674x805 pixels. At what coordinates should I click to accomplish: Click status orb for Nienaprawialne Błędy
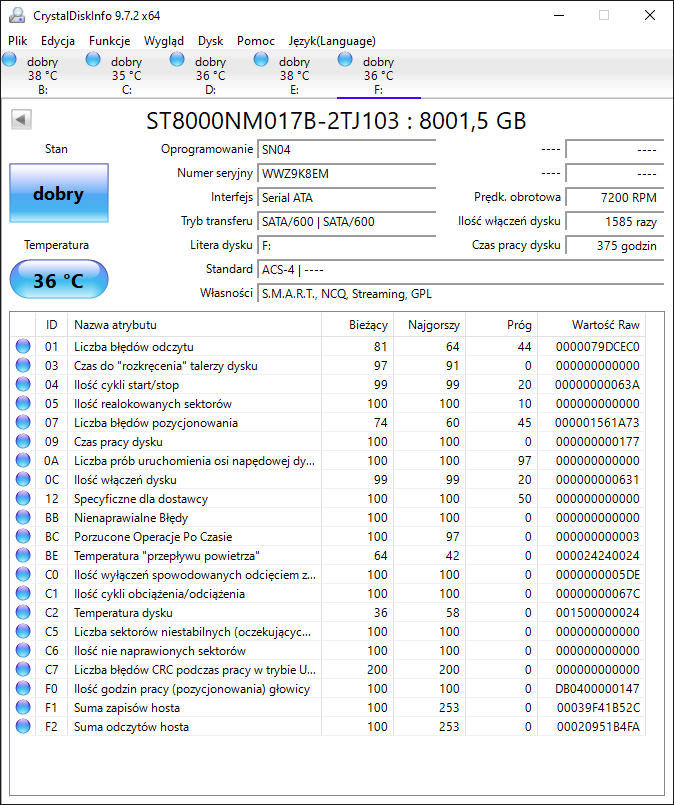pyautogui.click(x=23, y=518)
